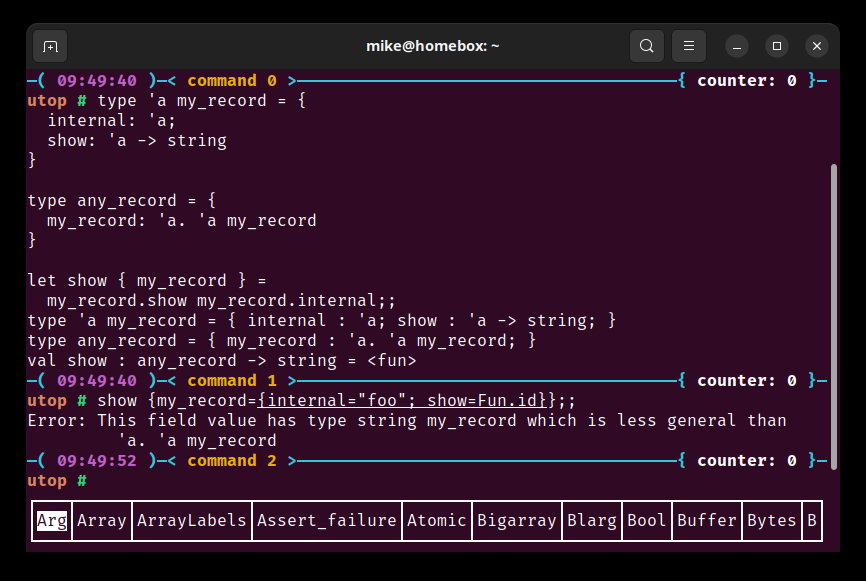Screen dimensions: 866x581
Task: Select Bytes completion suggestion
Action: 771,520
